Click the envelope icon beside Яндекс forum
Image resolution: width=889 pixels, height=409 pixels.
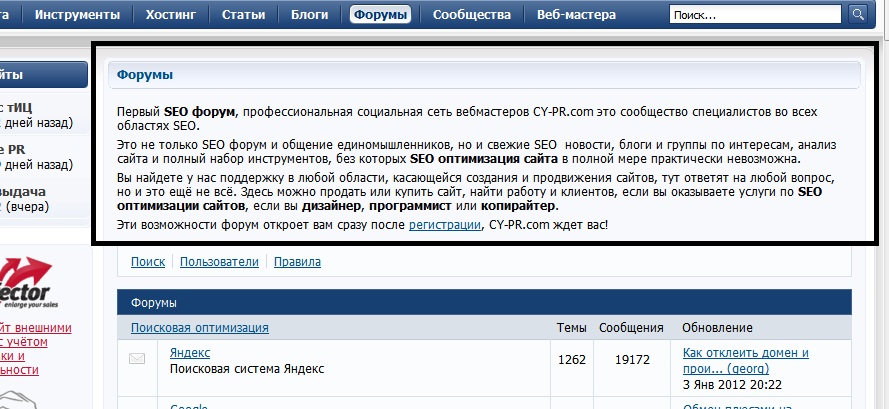tap(137, 358)
